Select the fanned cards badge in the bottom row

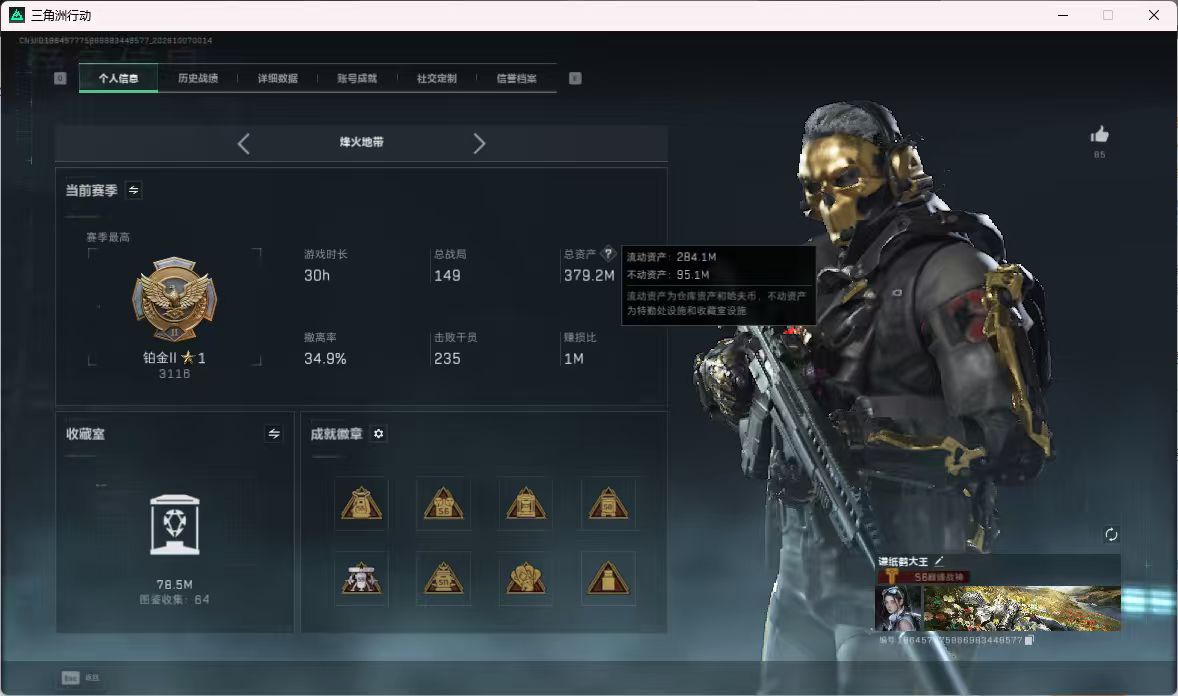(x=526, y=578)
